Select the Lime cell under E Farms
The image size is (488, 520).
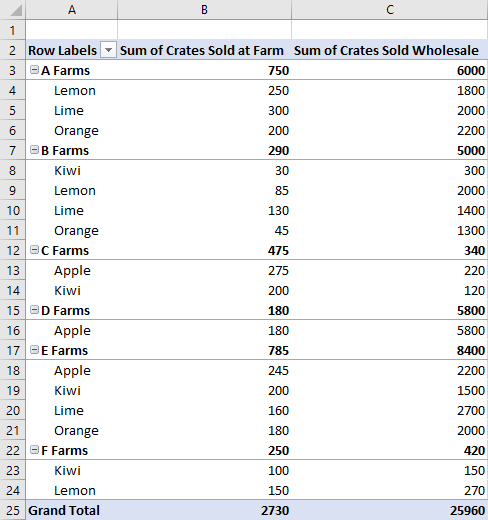pyautogui.click(x=72, y=410)
